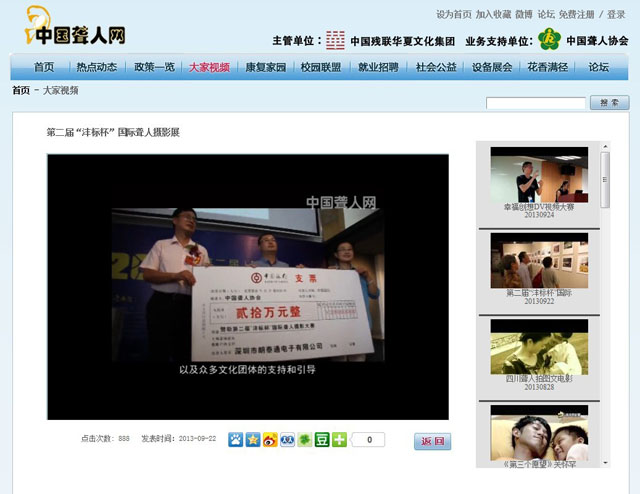Select 大家视频 navigation item
The width and height of the screenshot is (640, 494).
coord(209,67)
